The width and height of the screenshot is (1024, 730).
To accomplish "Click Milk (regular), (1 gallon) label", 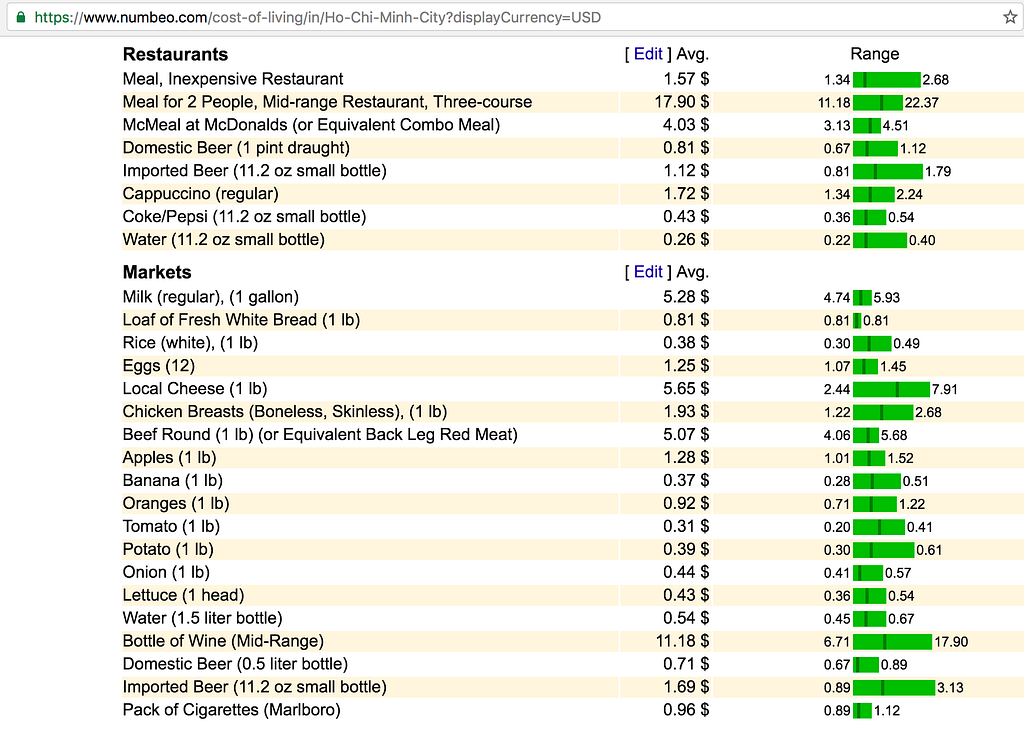I will 210,297.
